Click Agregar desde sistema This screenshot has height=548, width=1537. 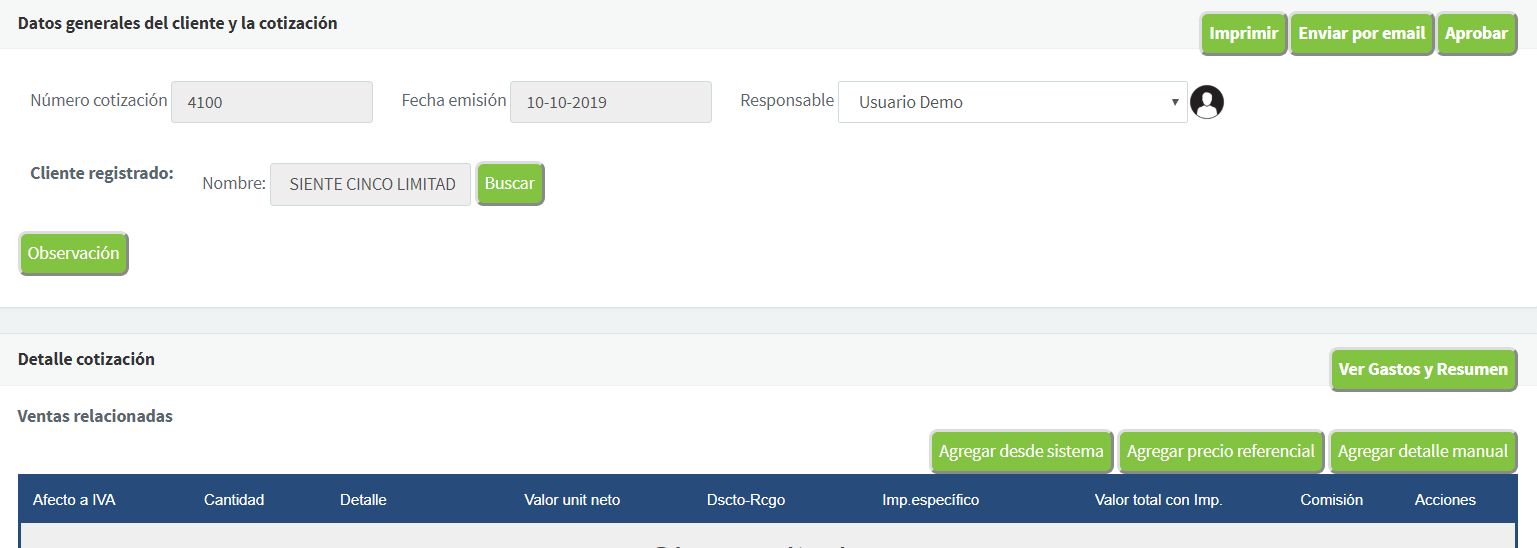(x=1021, y=452)
